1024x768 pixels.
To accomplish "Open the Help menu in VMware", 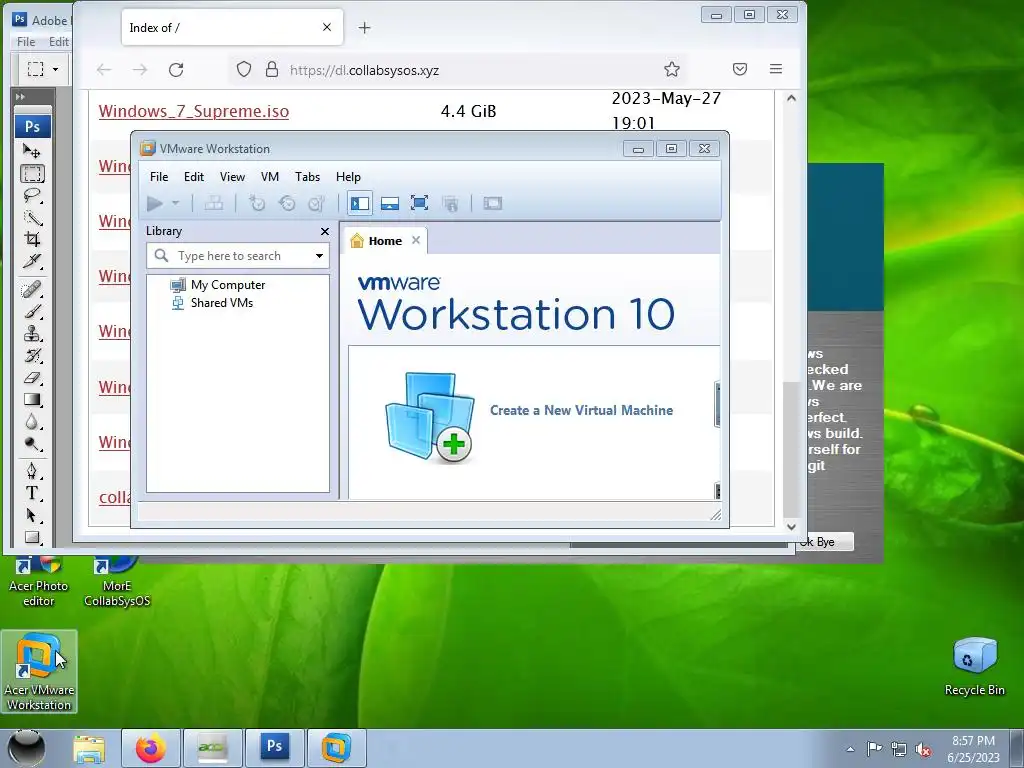I will point(348,177).
